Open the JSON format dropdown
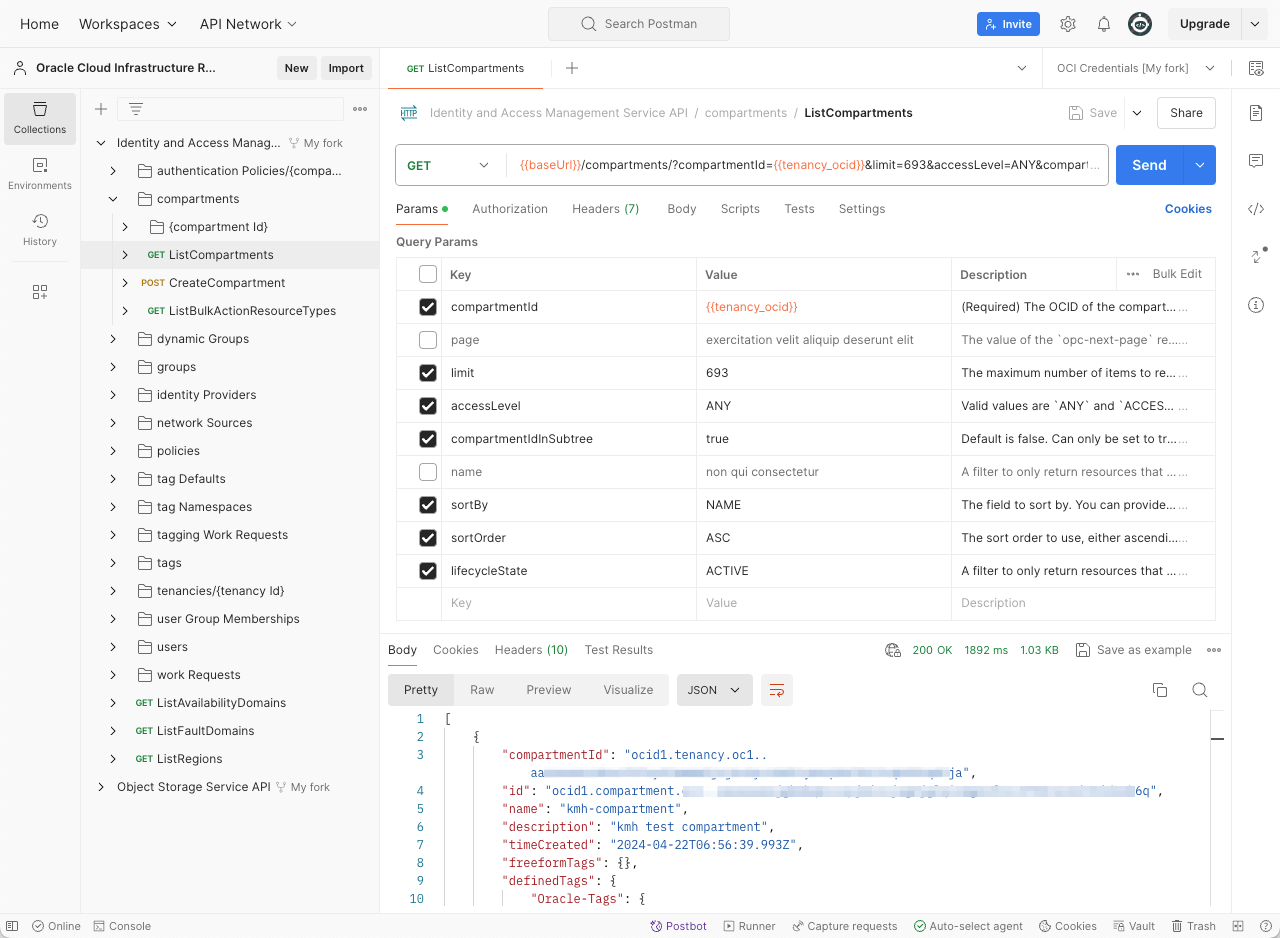Image resolution: width=1280 pixels, height=938 pixels. point(714,690)
